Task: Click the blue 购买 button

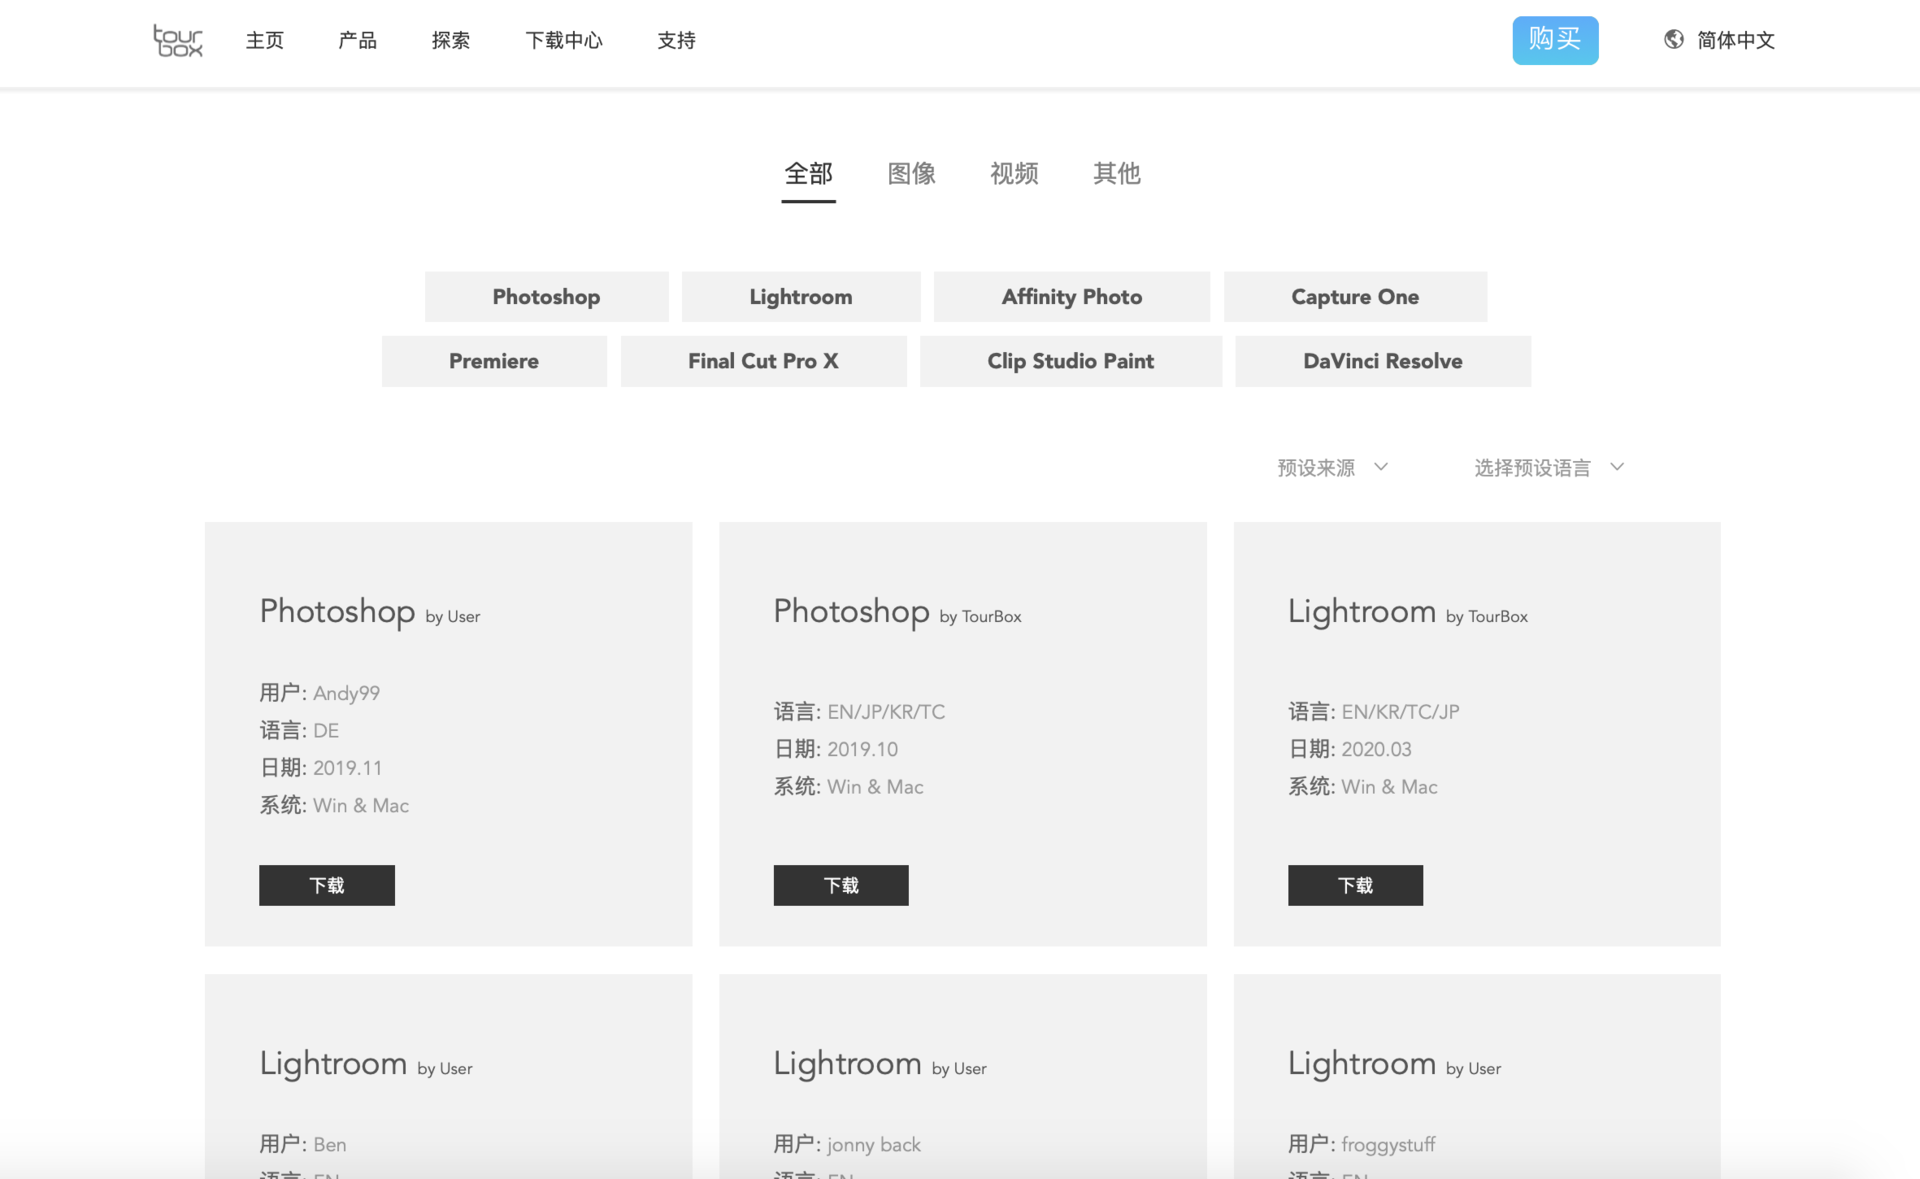Action: point(1555,40)
